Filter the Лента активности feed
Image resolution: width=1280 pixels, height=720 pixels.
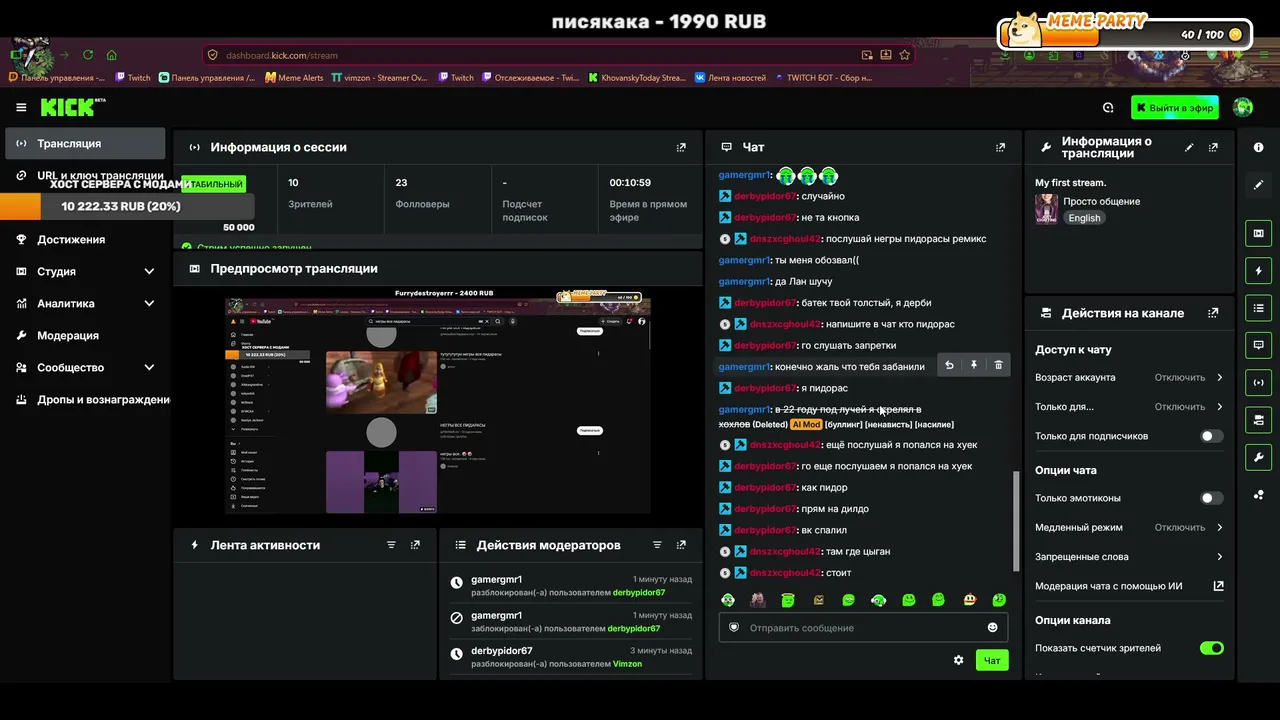coord(391,545)
